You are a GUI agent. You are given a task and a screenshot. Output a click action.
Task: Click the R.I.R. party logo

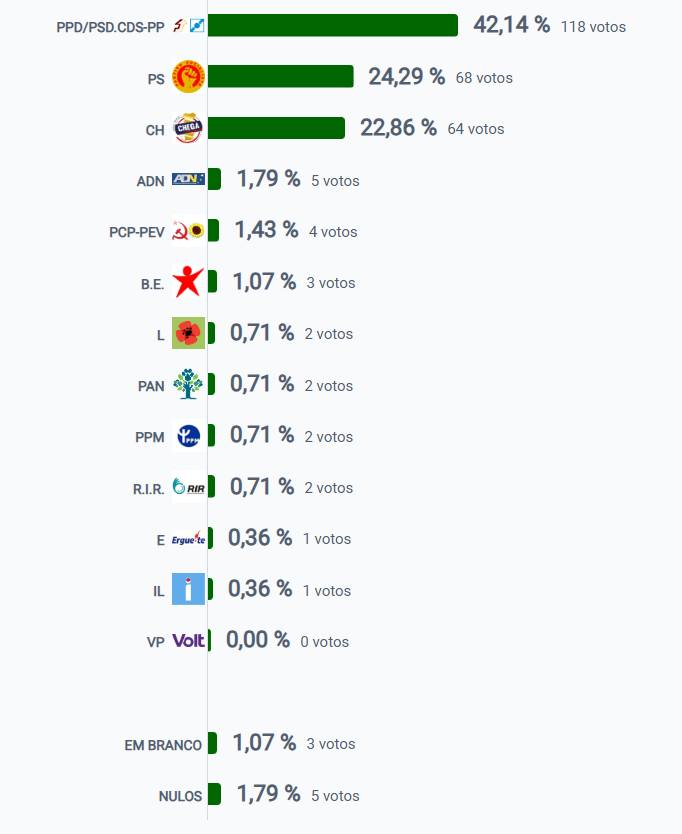point(188,488)
